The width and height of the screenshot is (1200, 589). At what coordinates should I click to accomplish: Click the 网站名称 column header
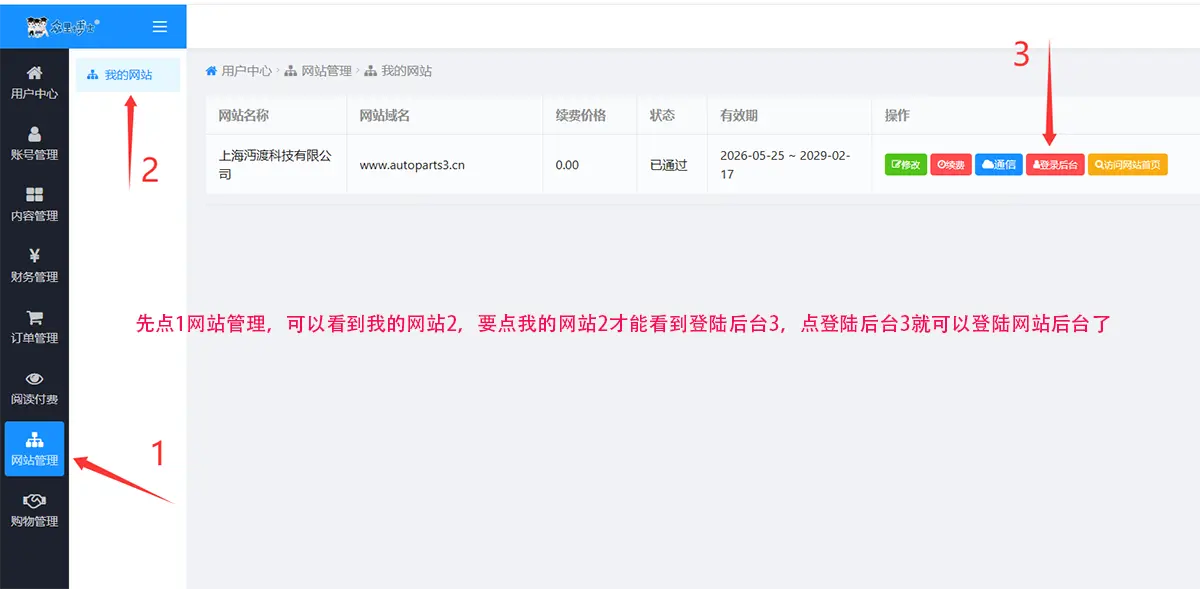(x=244, y=115)
